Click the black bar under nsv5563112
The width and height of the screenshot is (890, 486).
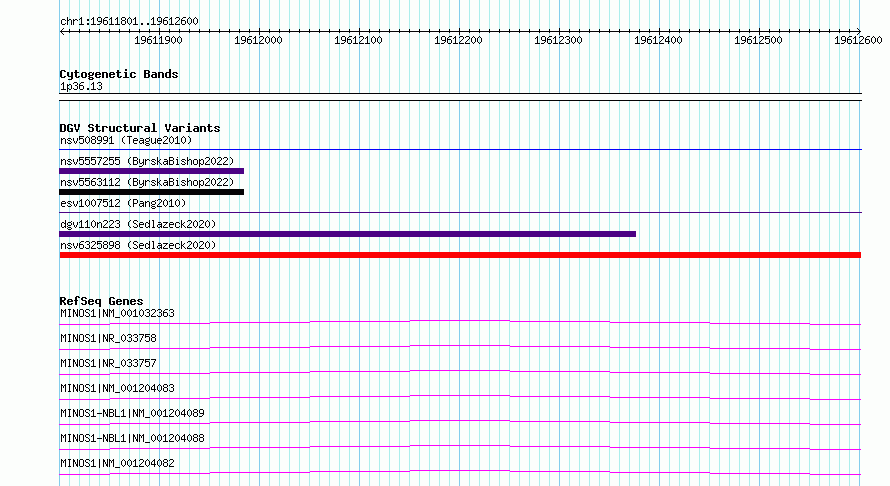(x=152, y=192)
